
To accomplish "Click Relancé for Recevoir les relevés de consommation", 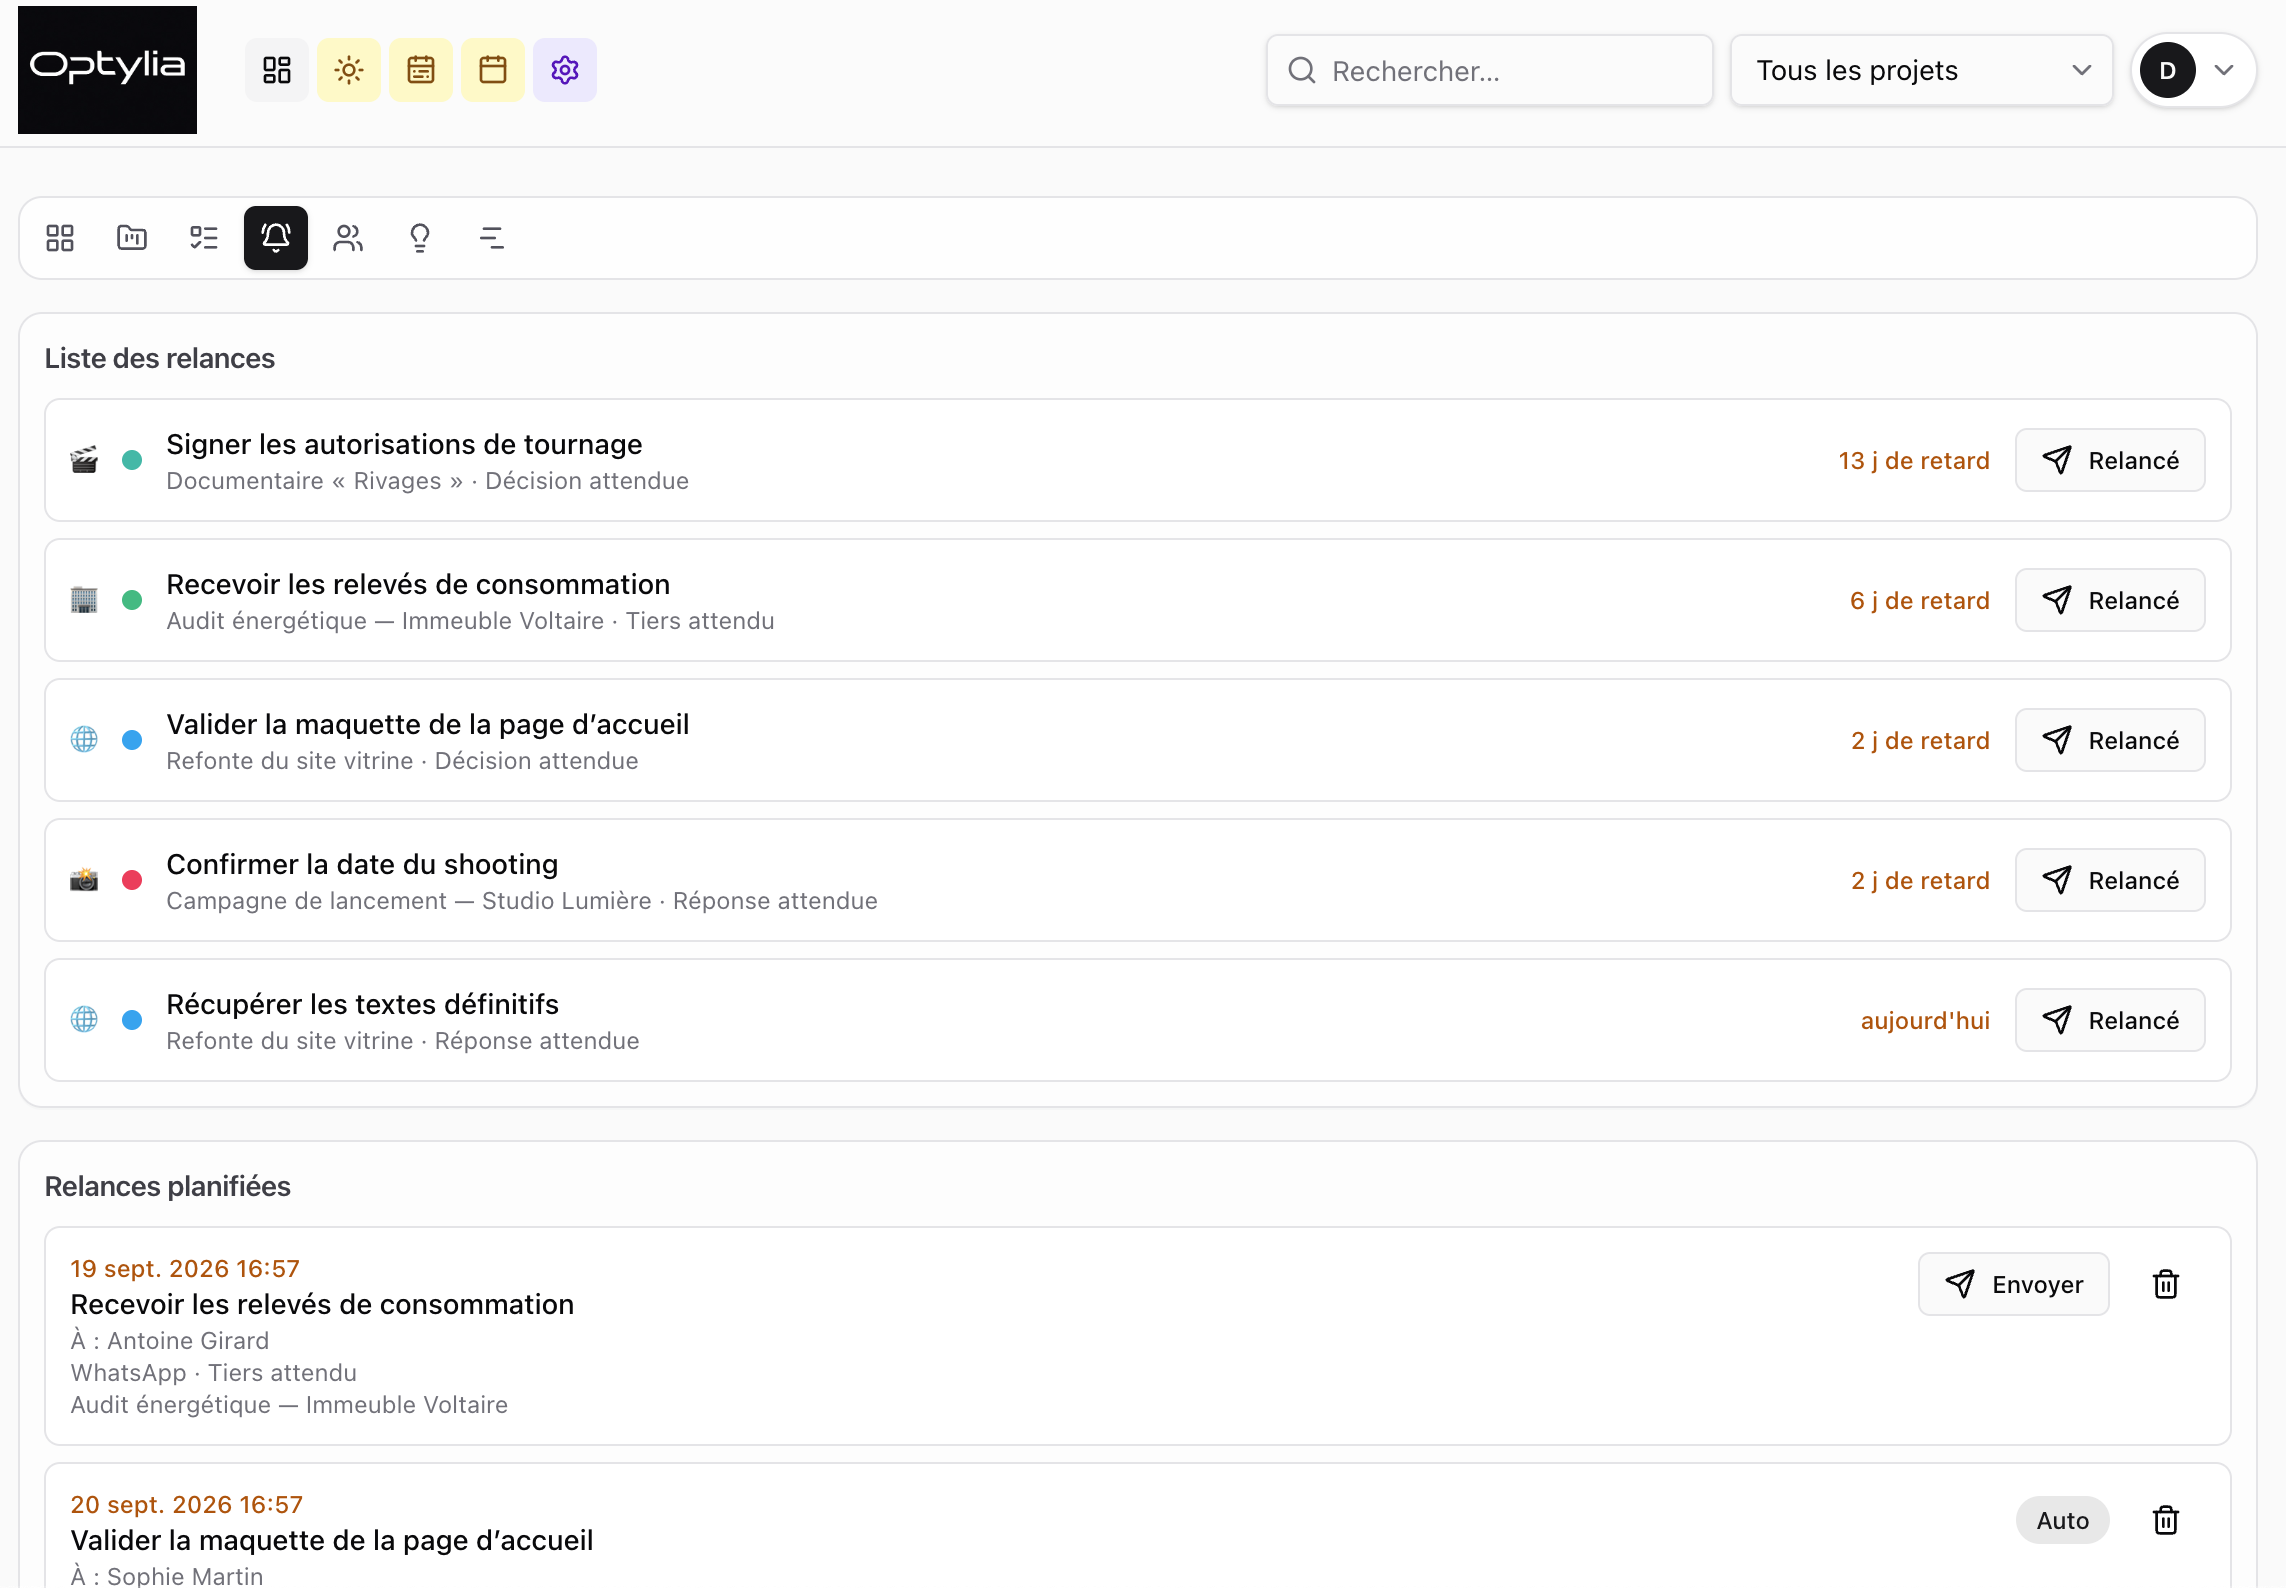I will (2110, 600).
